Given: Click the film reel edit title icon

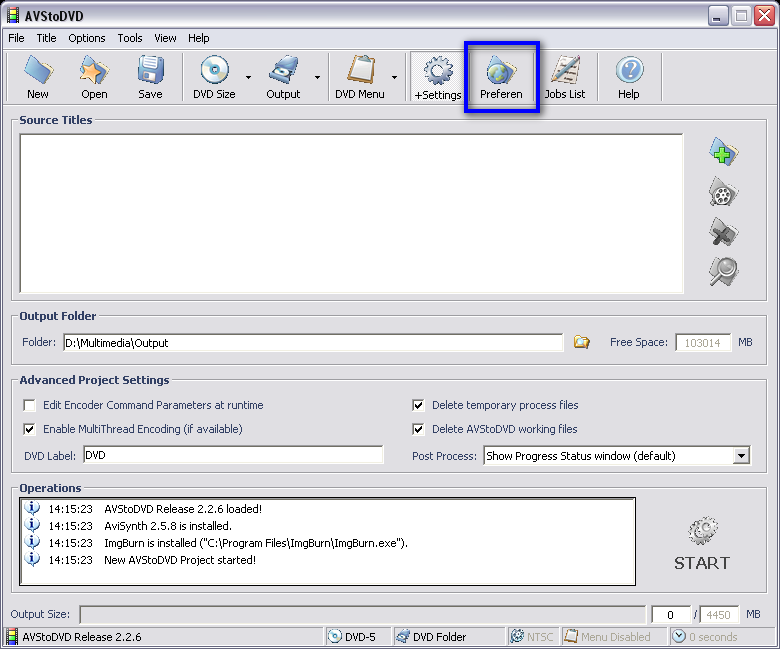Looking at the screenshot, I should [x=723, y=192].
